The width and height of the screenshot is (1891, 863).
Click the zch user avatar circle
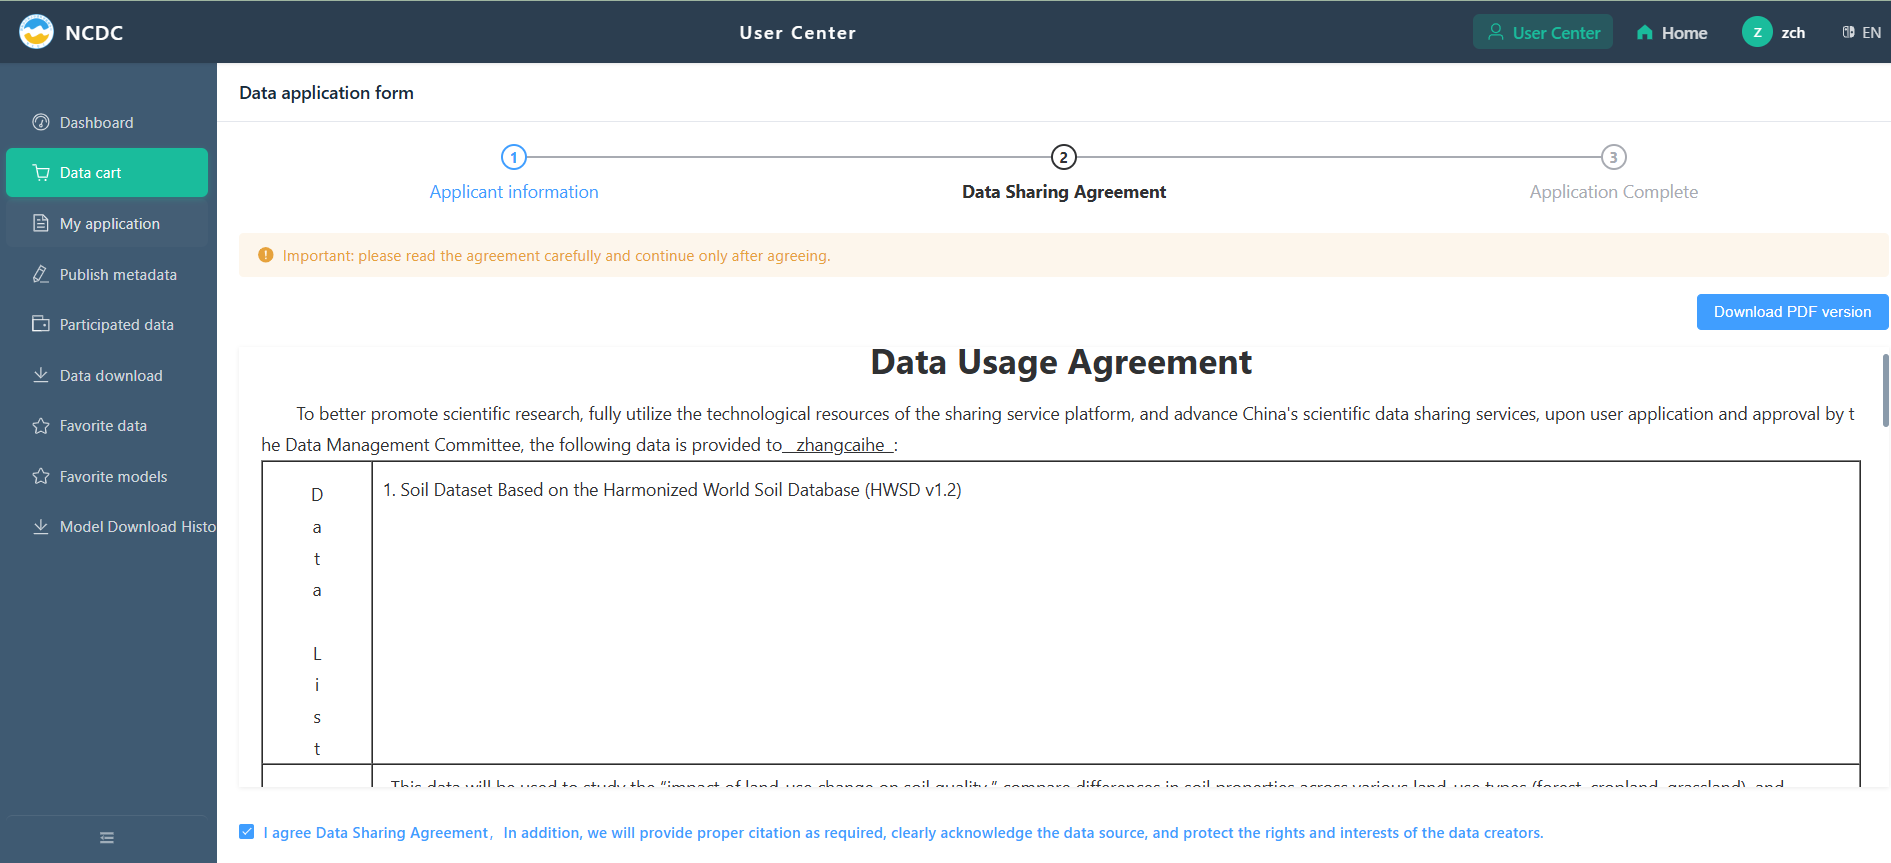coord(1757,32)
